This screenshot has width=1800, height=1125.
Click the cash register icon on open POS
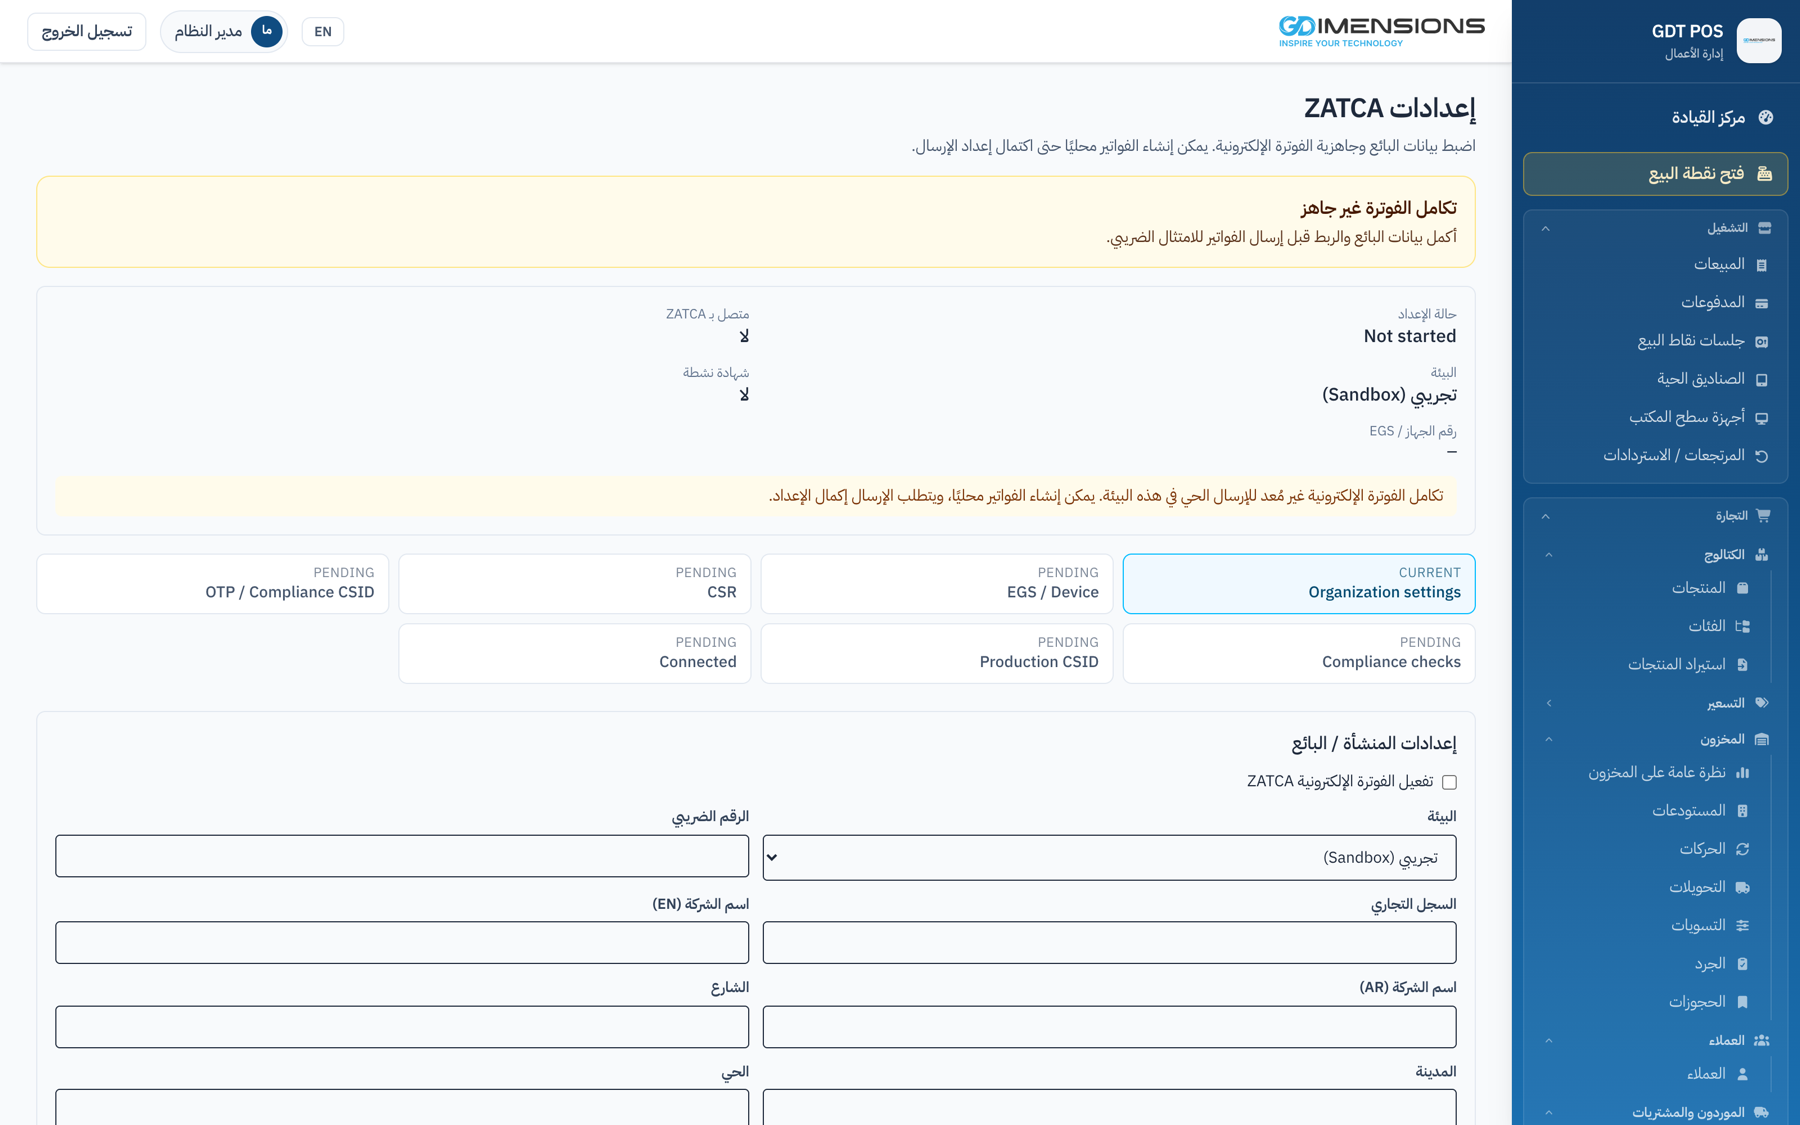[x=1764, y=174]
